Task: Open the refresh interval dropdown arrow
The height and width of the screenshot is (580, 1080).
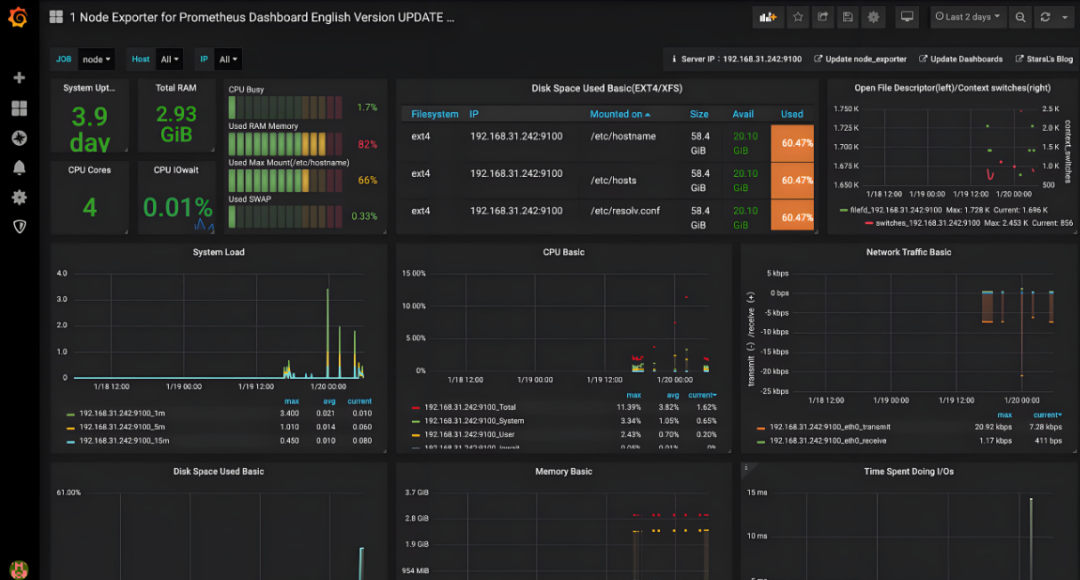Action: pos(1065,17)
